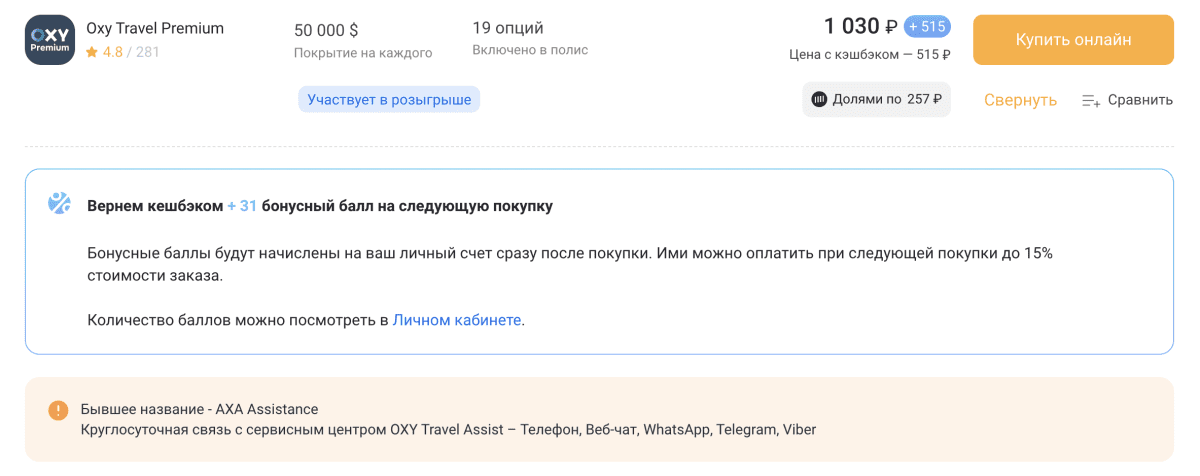Collapse details with Свернуть
The width and height of the screenshot is (1200, 476).
tap(1020, 100)
